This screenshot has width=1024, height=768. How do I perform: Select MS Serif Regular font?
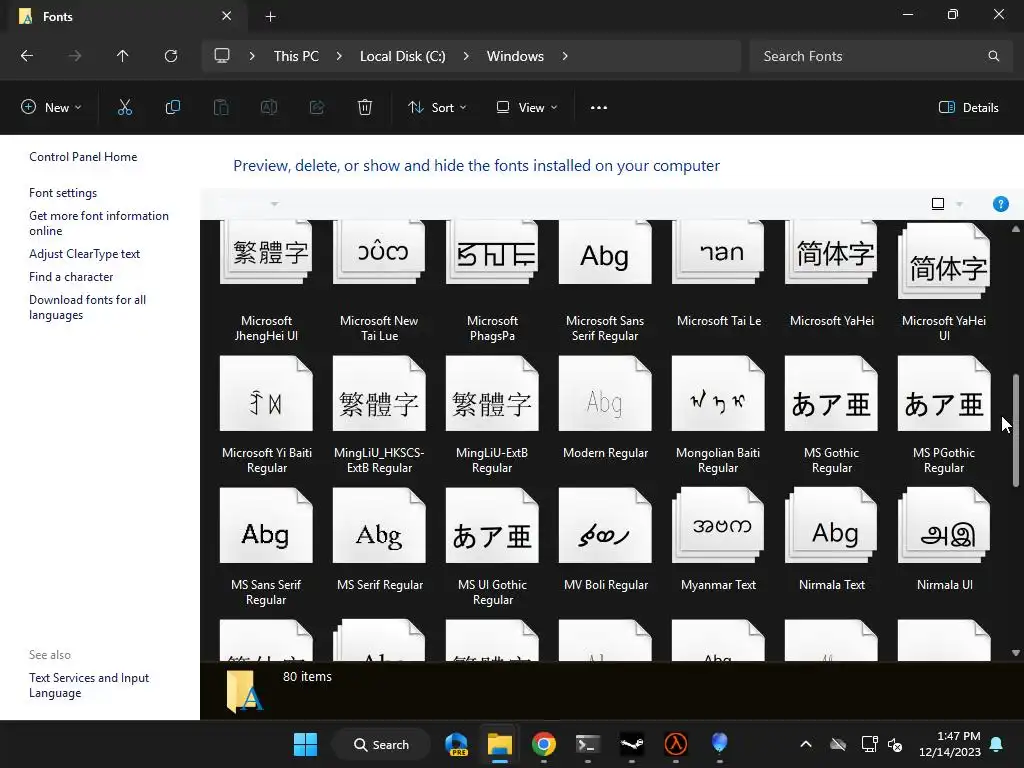click(379, 539)
